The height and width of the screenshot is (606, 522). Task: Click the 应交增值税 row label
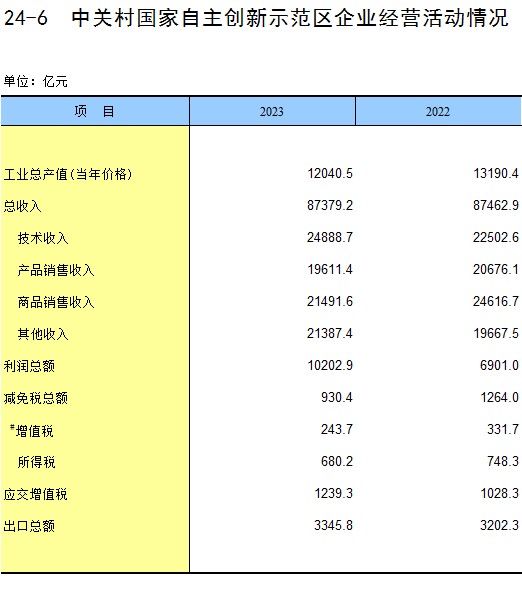[36, 494]
